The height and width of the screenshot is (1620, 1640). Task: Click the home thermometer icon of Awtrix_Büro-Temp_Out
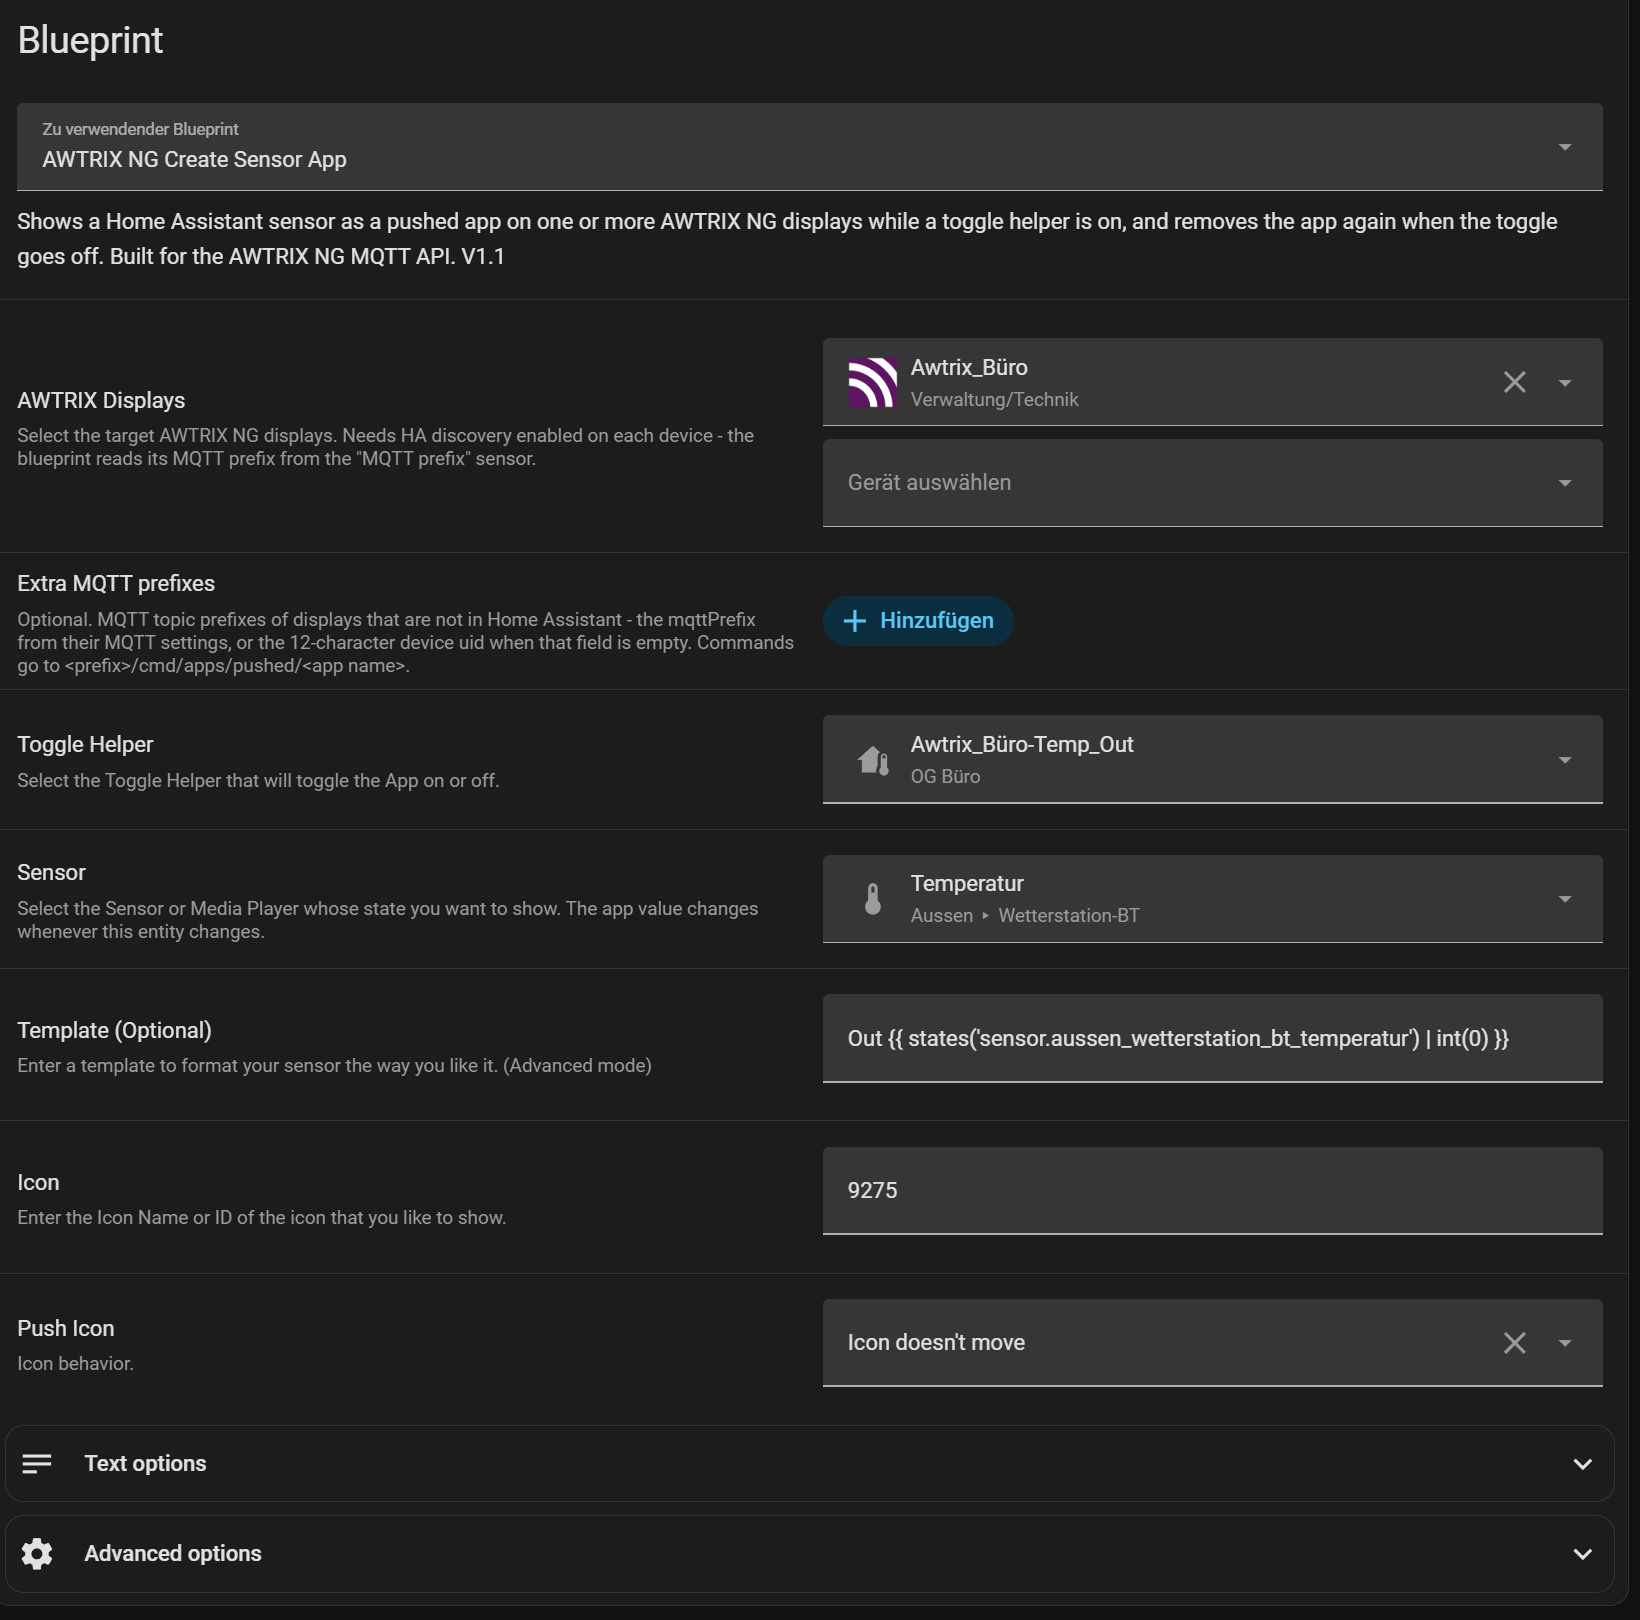tap(873, 760)
